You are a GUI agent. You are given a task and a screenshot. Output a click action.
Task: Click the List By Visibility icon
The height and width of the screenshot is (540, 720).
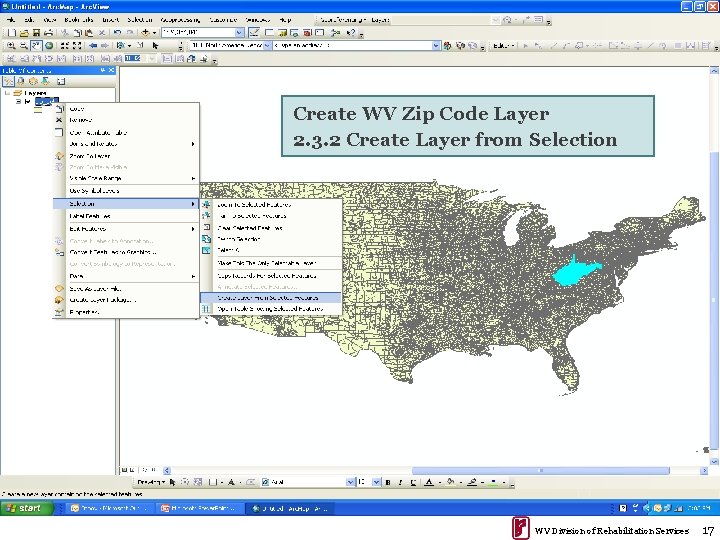(x=33, y=82)
